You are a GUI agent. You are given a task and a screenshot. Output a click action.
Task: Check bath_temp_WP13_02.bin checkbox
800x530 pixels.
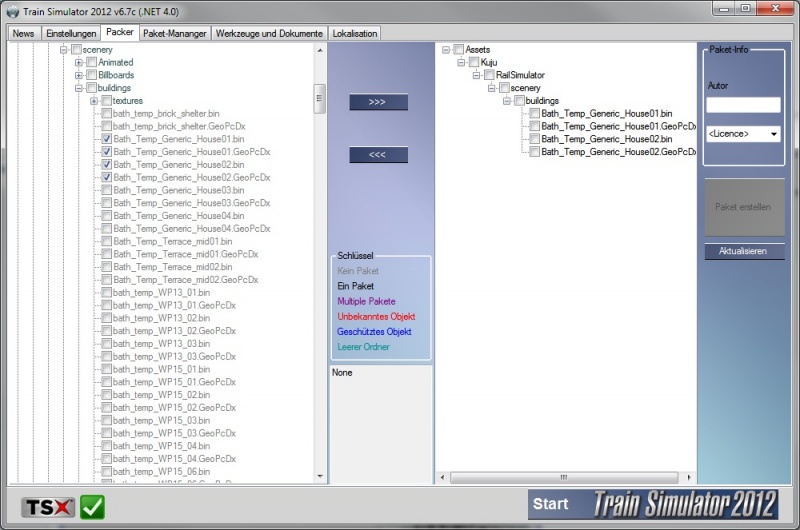pyautogui.click(x=107, y=318)
